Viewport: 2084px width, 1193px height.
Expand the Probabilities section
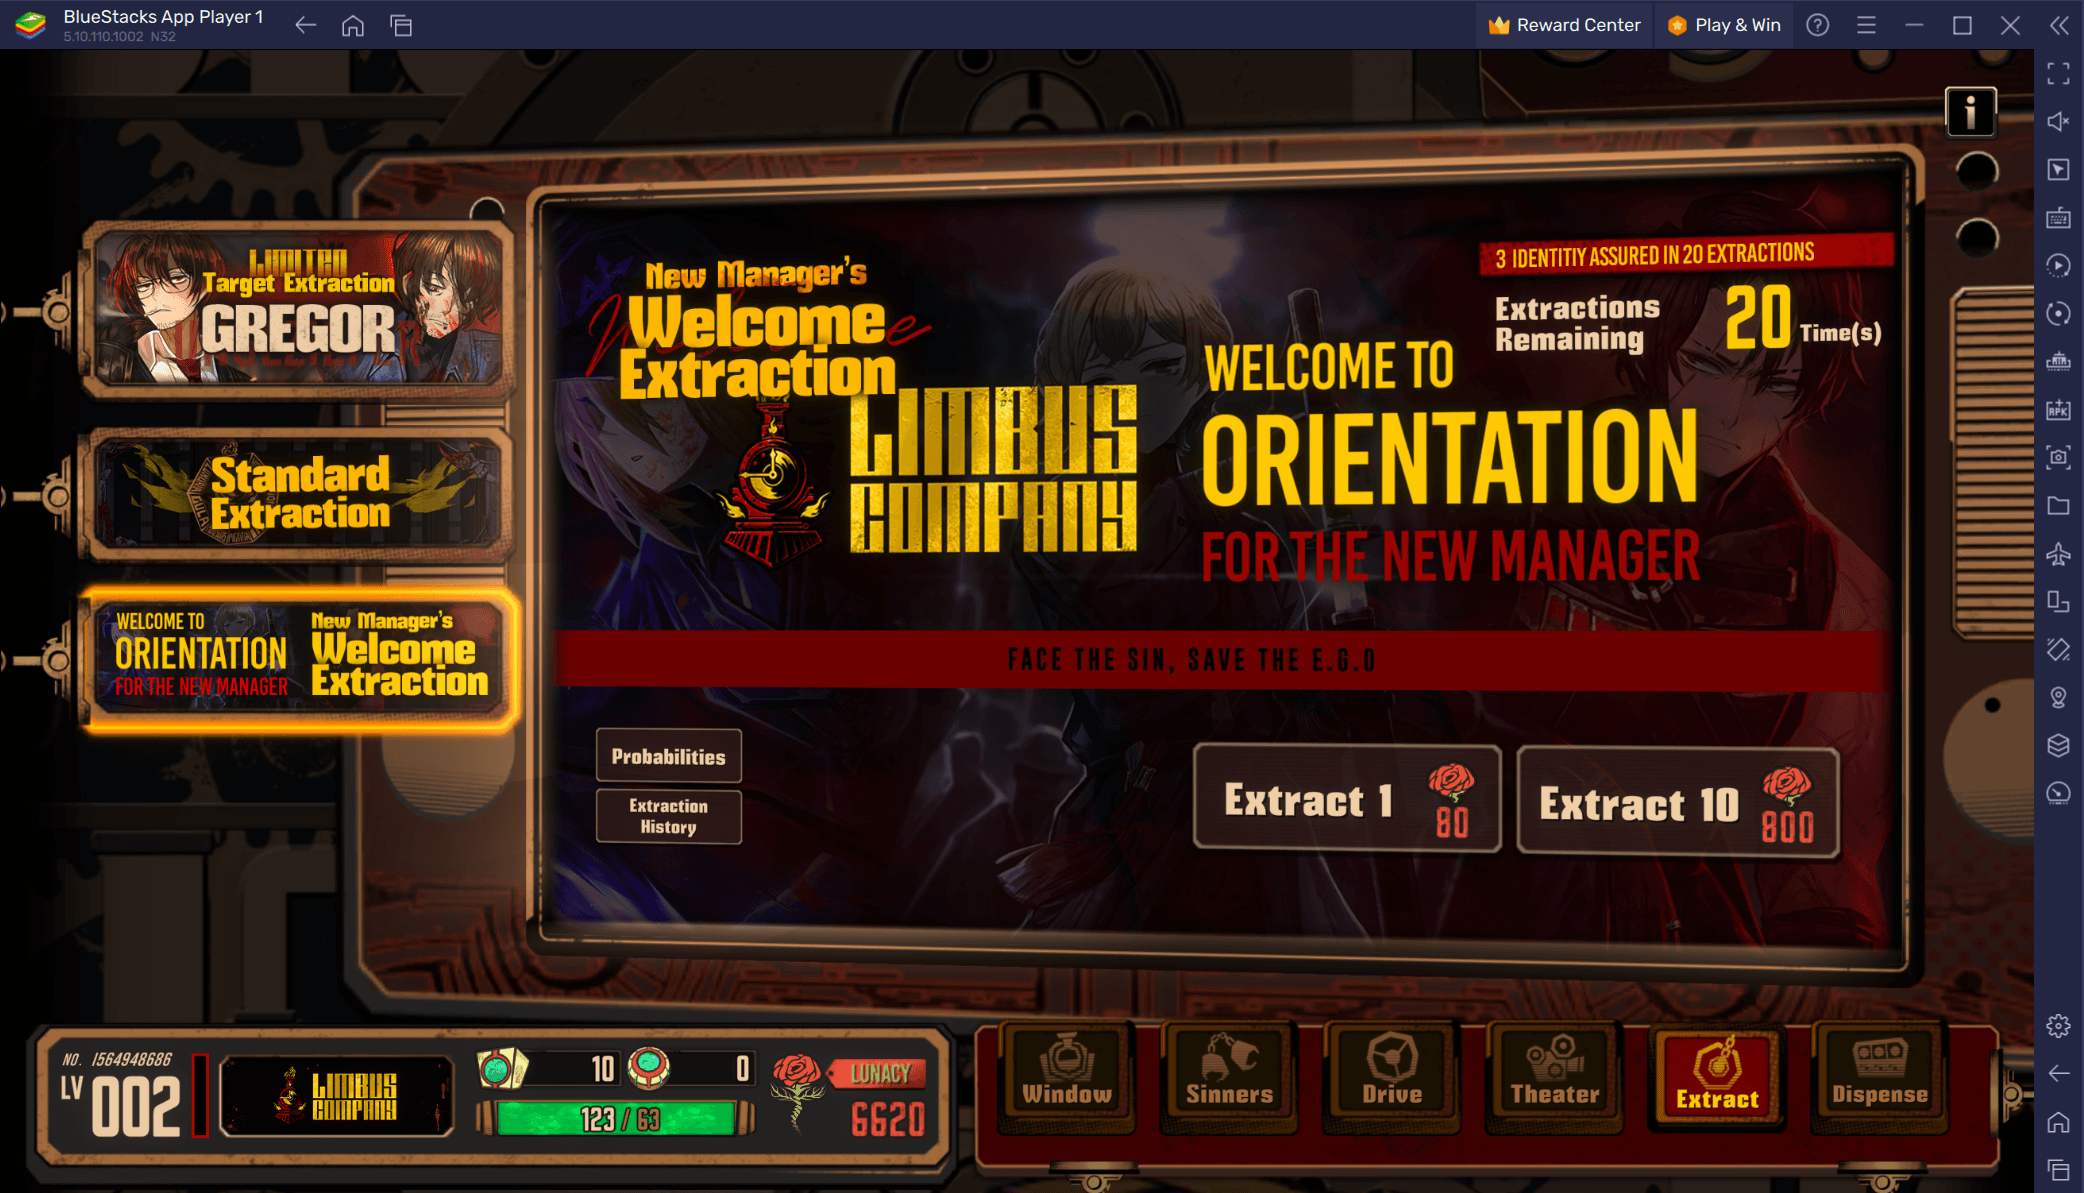click(666, 756)
